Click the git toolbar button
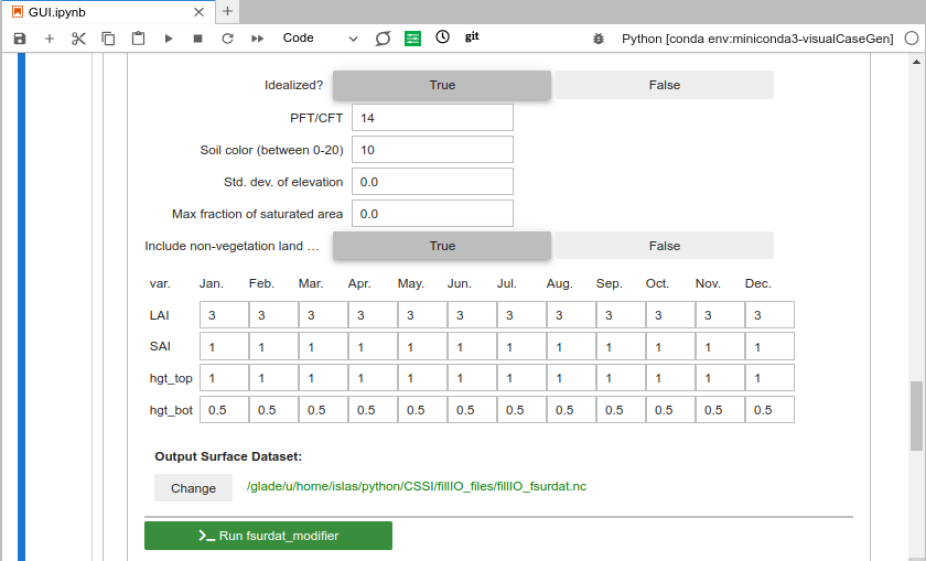This screenshot has width=926, height=561. pos(472,37)
